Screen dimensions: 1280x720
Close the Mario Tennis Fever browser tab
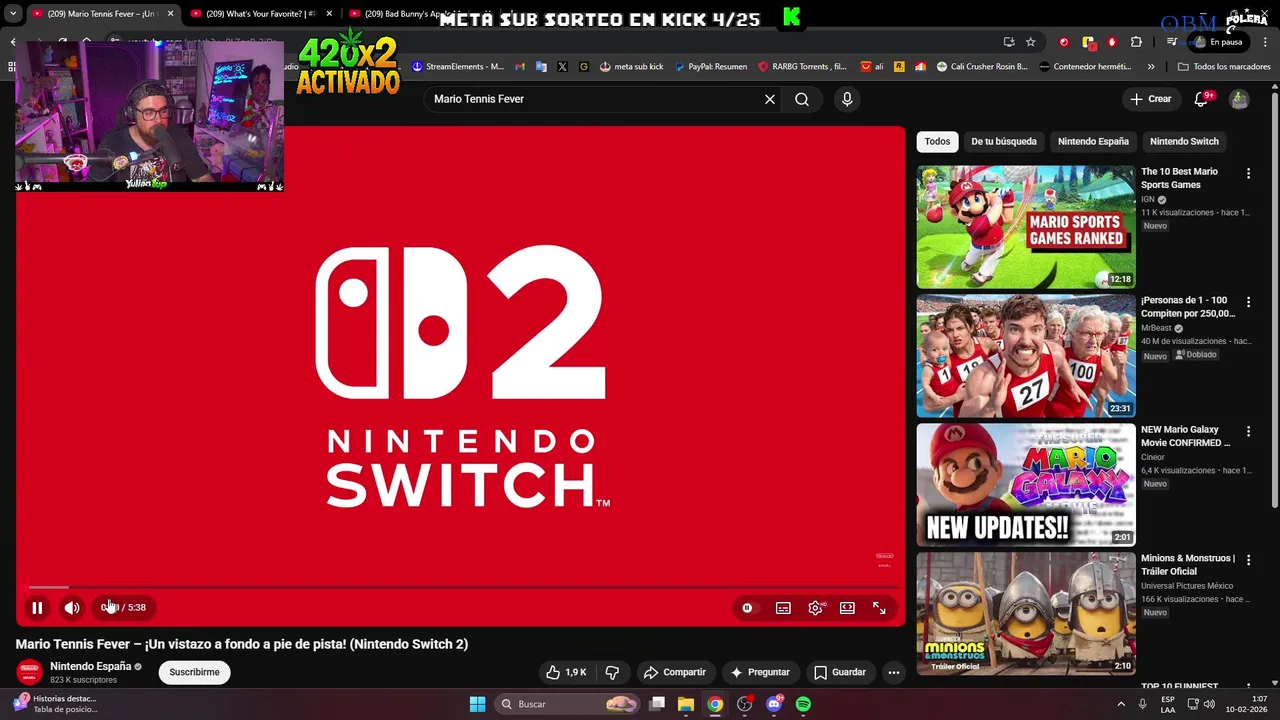tap(170, 14)
